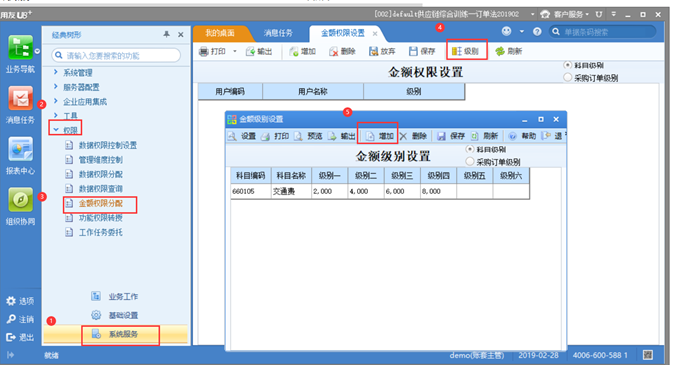
Task: Open dropdown arrow beside smiley icon
Action: pyautogui.click(x=522, y=31)
